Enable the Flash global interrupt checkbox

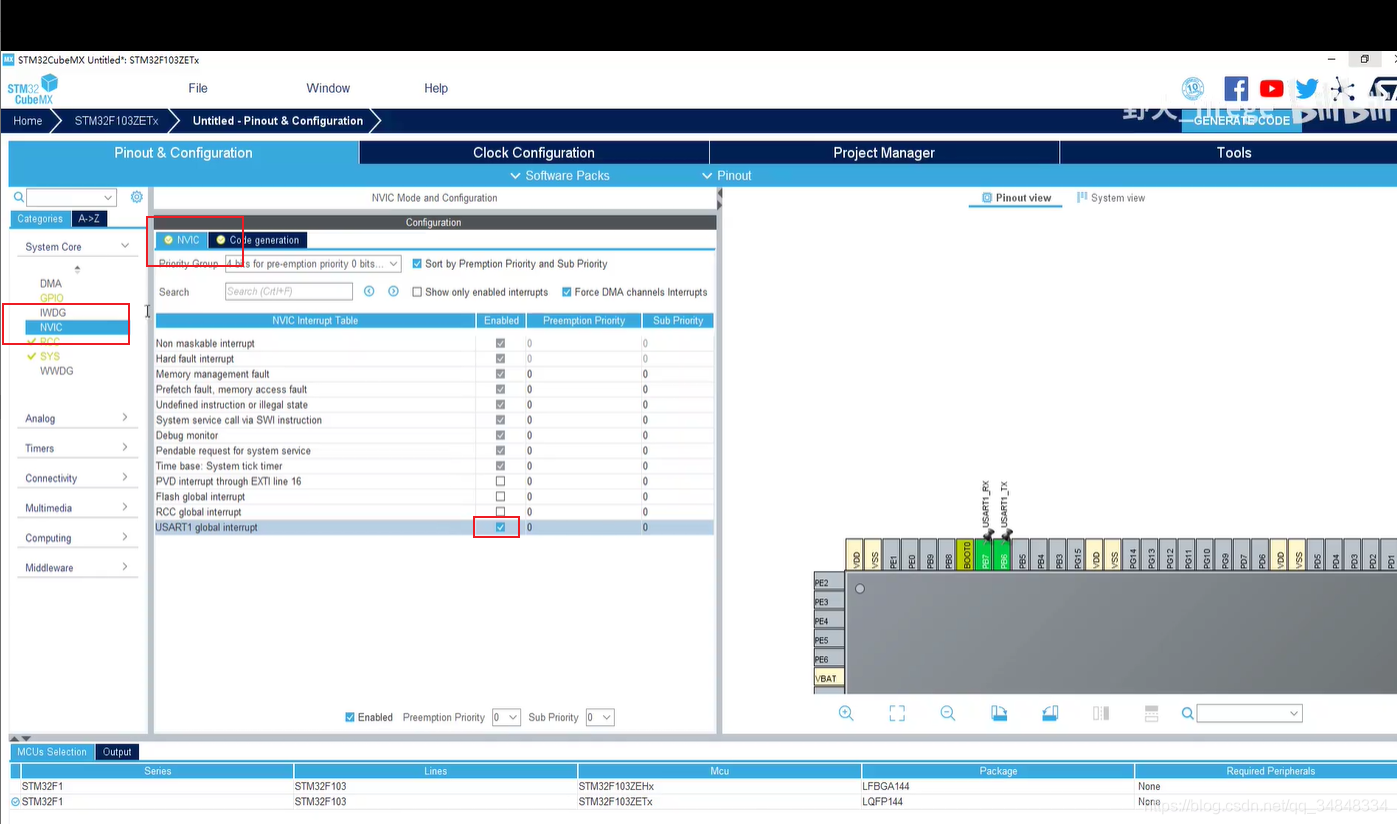pyautogui.click(x=500, y=496)
